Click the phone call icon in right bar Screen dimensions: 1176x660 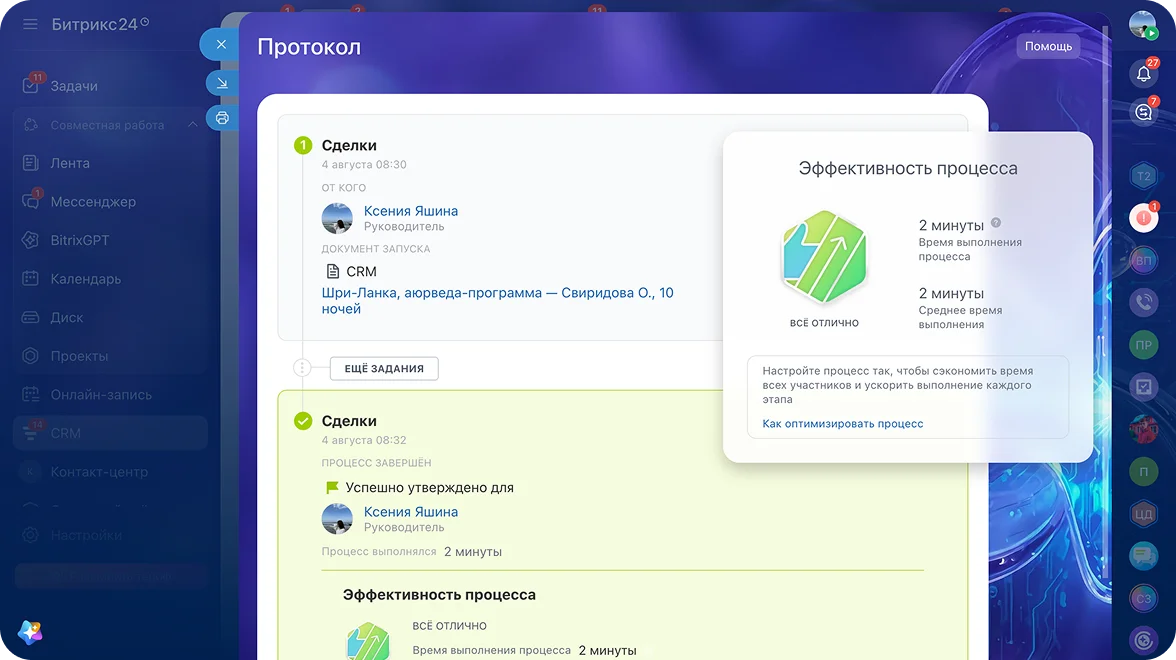click(1143, 303)
